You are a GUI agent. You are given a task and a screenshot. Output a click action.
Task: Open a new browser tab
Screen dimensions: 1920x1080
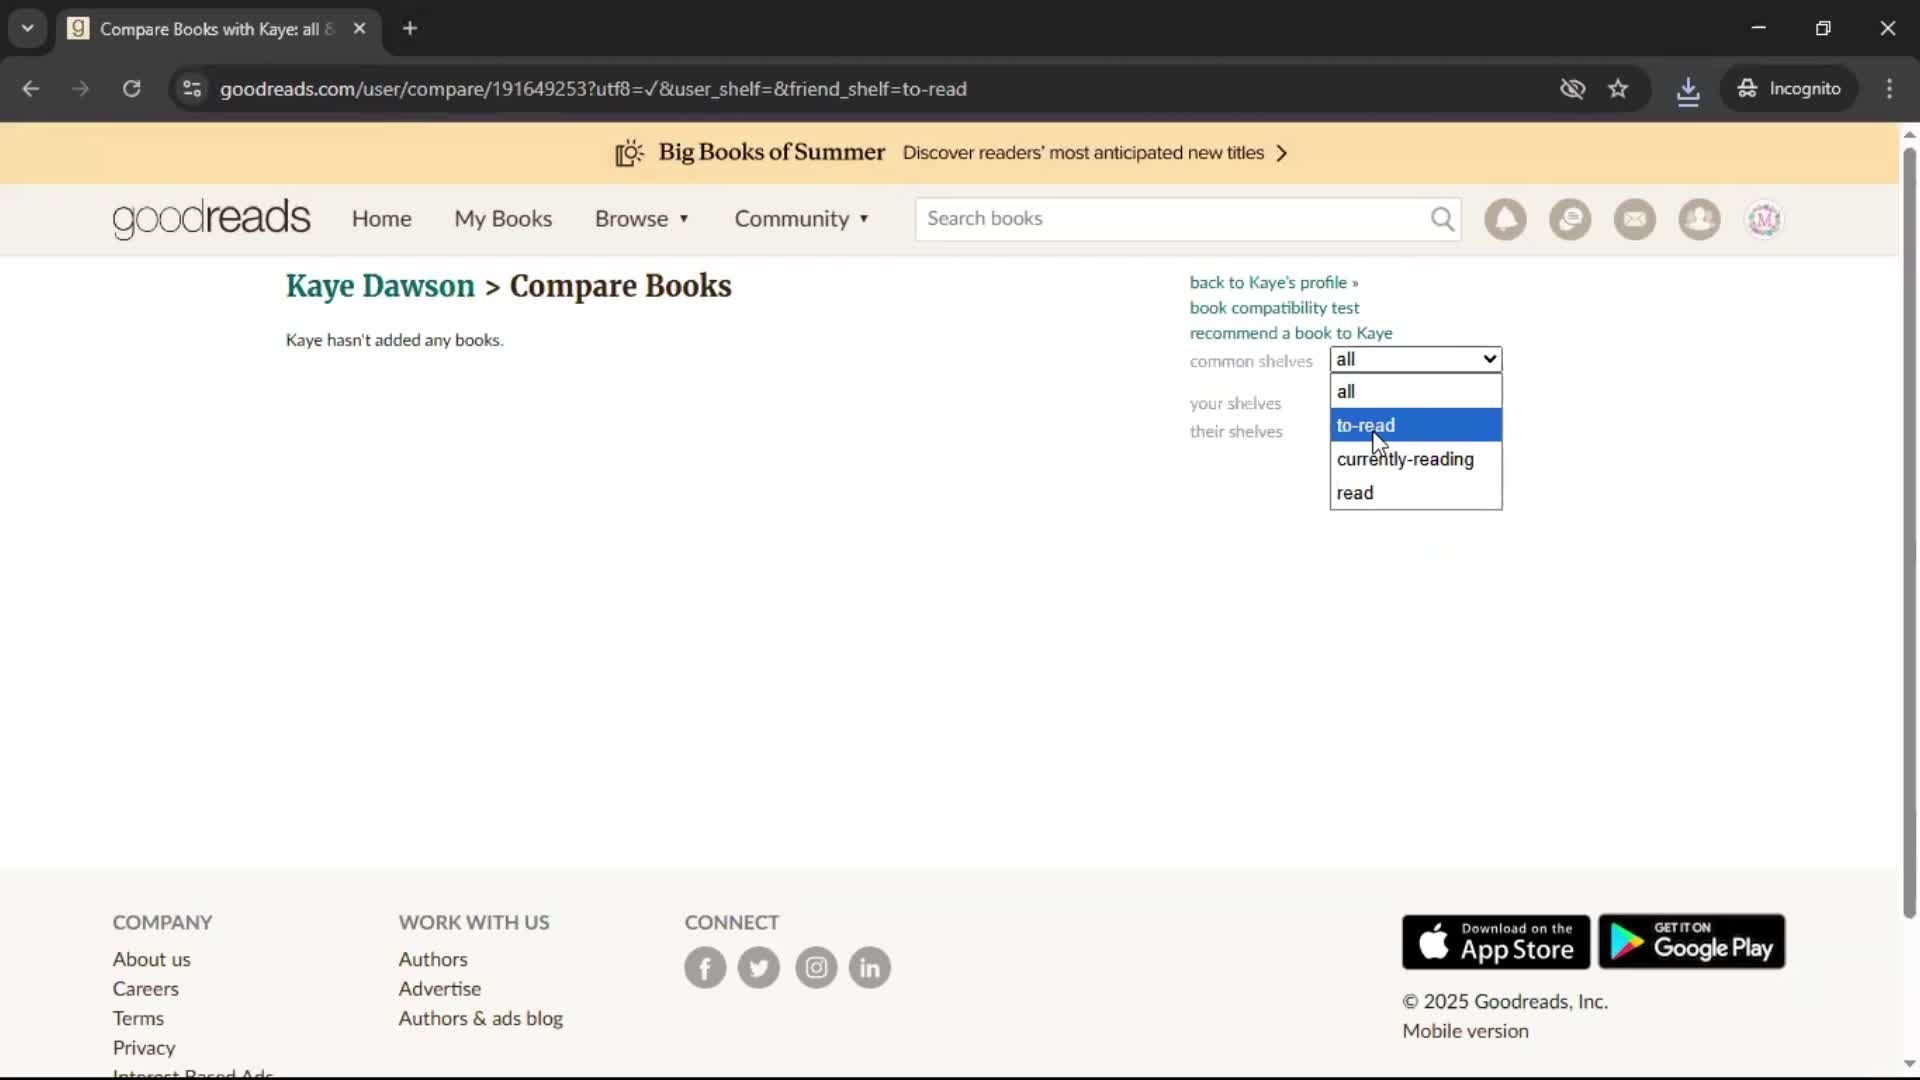coord(410,28)
